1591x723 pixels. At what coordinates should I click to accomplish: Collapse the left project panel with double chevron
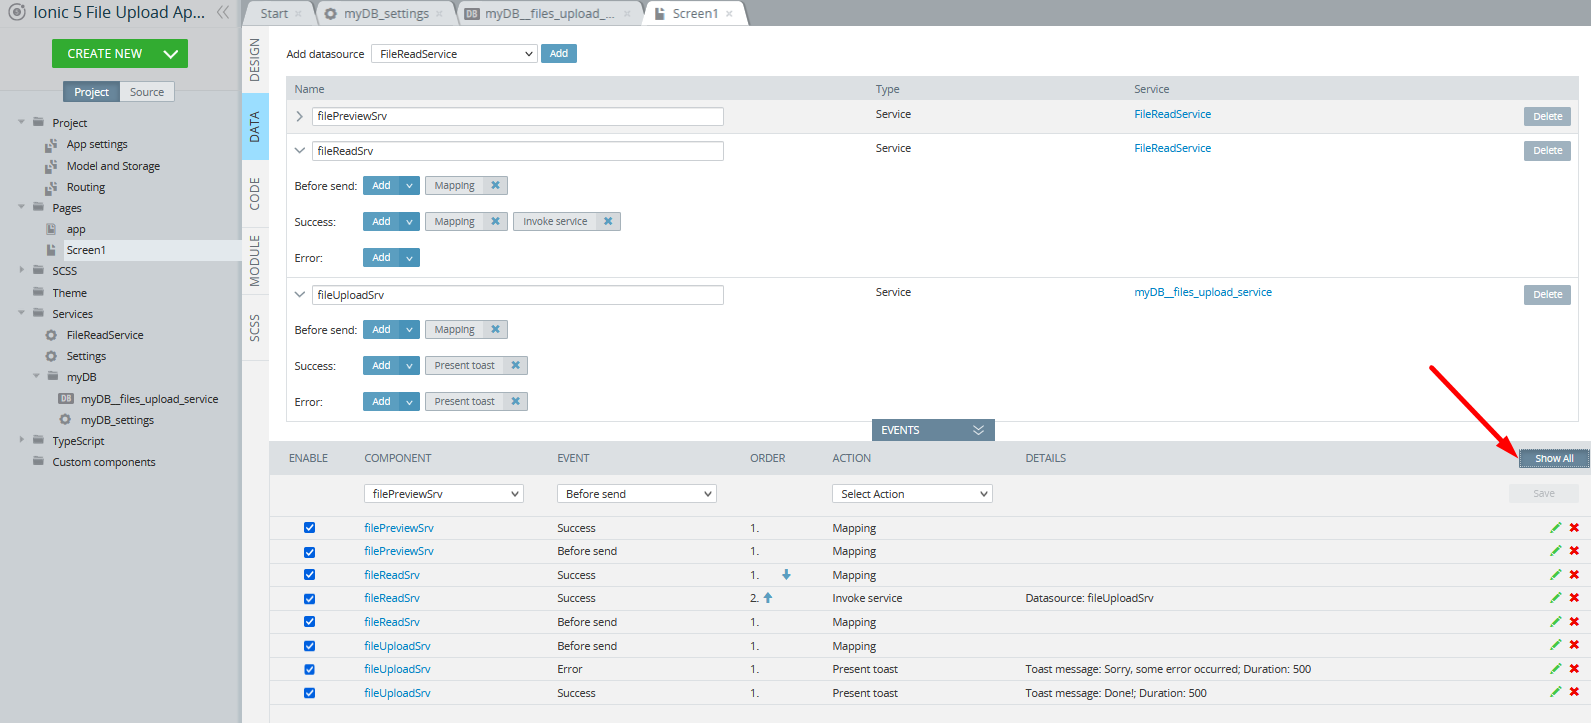point(223,12)
